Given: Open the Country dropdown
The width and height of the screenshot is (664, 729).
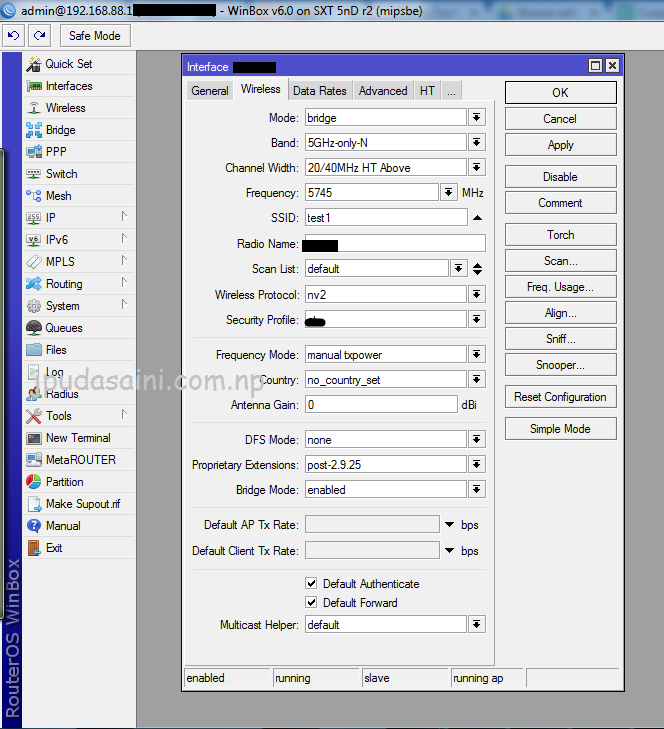Looking at the screenshot, I should click(x=477, y=379).
